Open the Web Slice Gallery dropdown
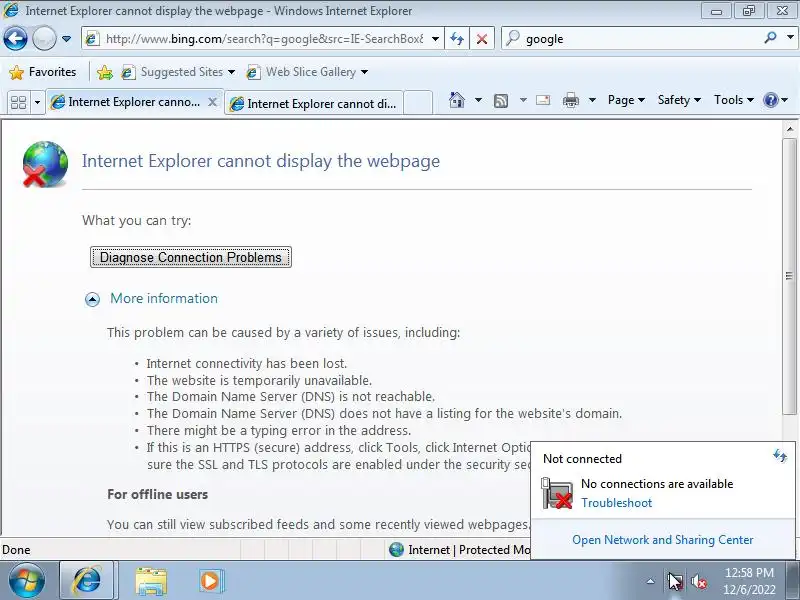Screen dimensions: 800x600 tap(307, 72)
